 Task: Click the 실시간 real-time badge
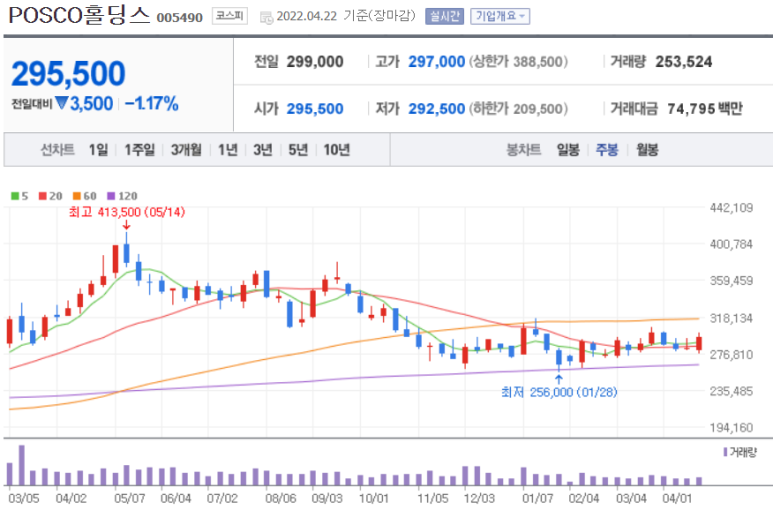pos(444,16)
